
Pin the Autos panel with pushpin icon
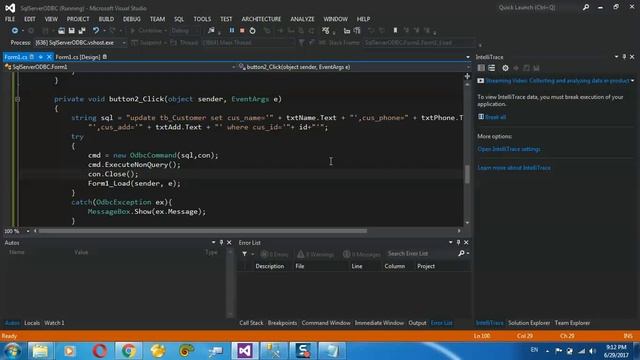coord(221,242)
